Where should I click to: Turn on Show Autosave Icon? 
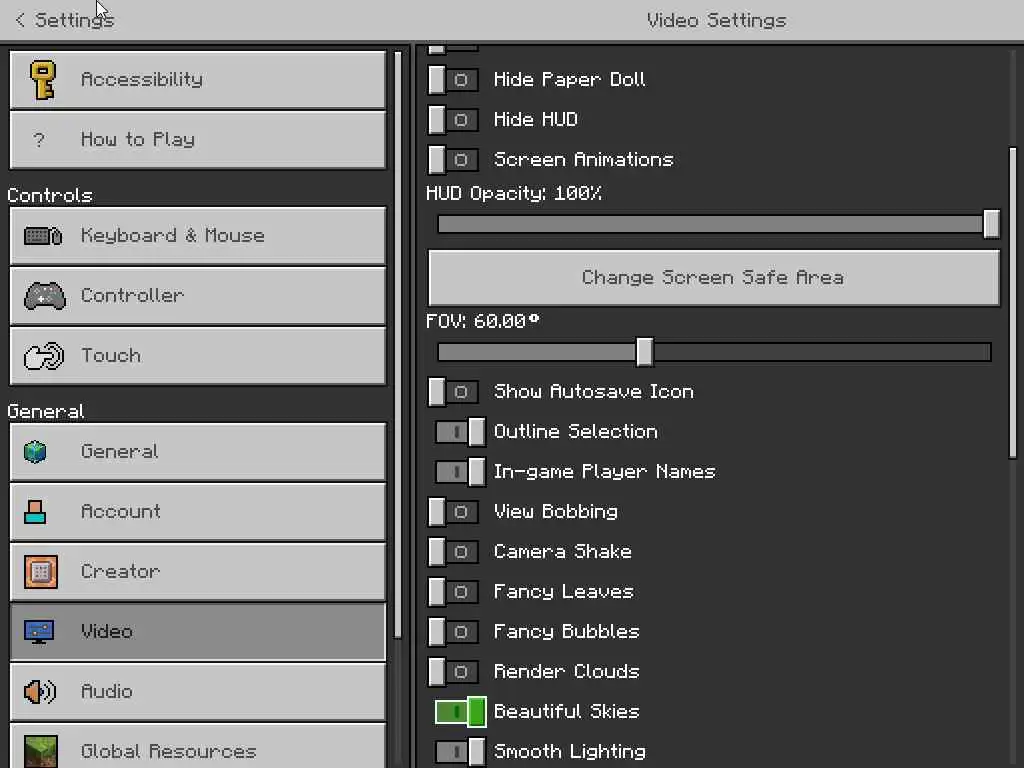pos(453,392)
